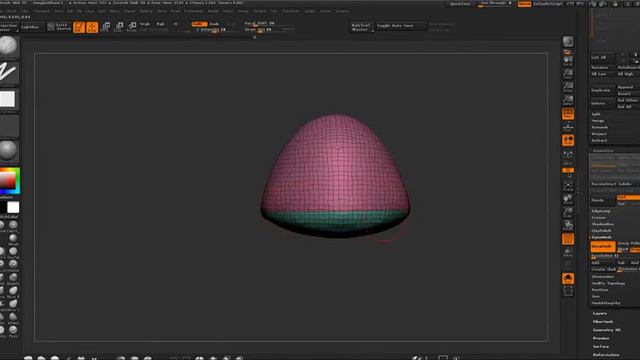Expand the ZRemesher section
This screenshot has width=640, height=360.
[603, 277]
